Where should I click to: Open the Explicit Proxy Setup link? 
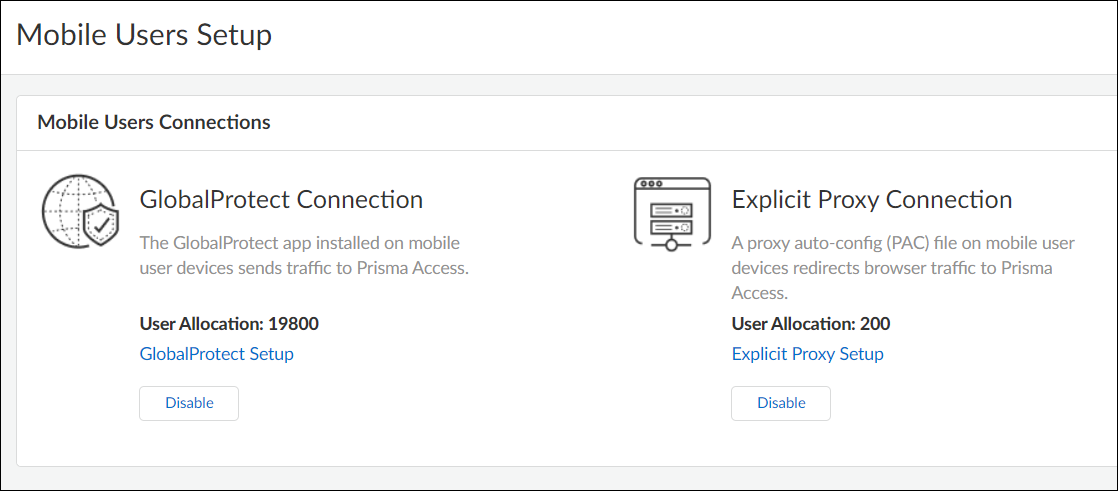coord(807,354)
